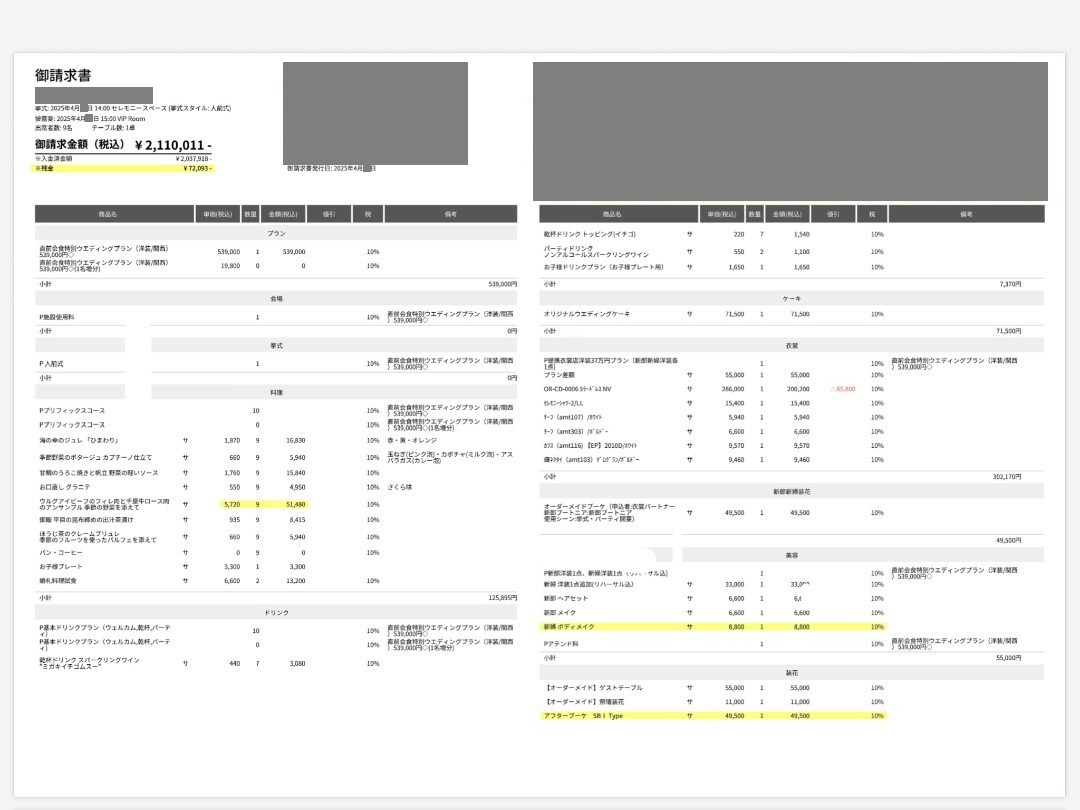
Task: Click the Pアテンド料 item name
Action: (561, 644)
